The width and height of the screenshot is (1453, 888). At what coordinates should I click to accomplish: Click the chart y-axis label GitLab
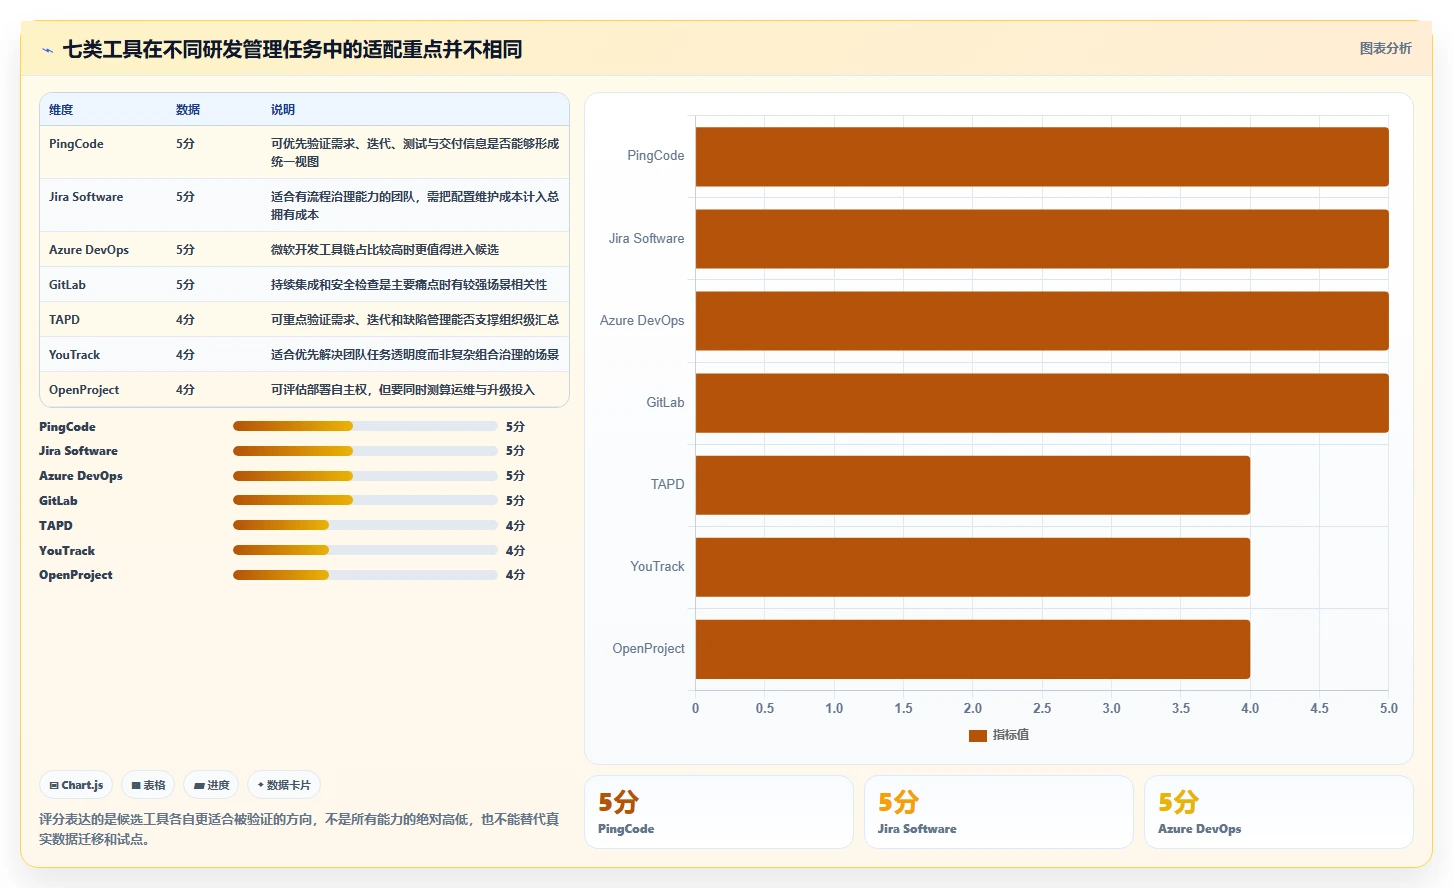pos(665,403)
